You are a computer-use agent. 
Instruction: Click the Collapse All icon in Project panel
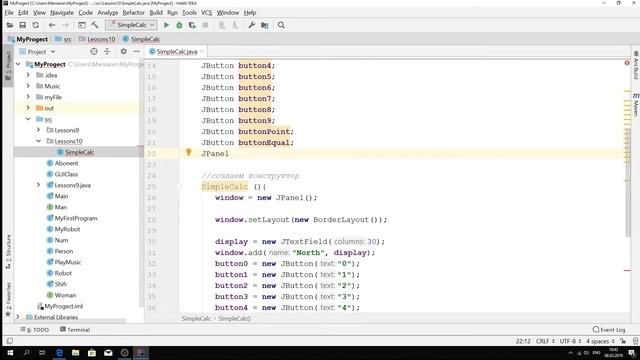107,51
